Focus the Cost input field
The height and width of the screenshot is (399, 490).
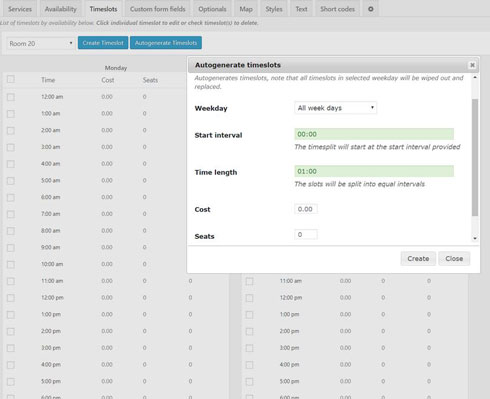click(306, 209)
